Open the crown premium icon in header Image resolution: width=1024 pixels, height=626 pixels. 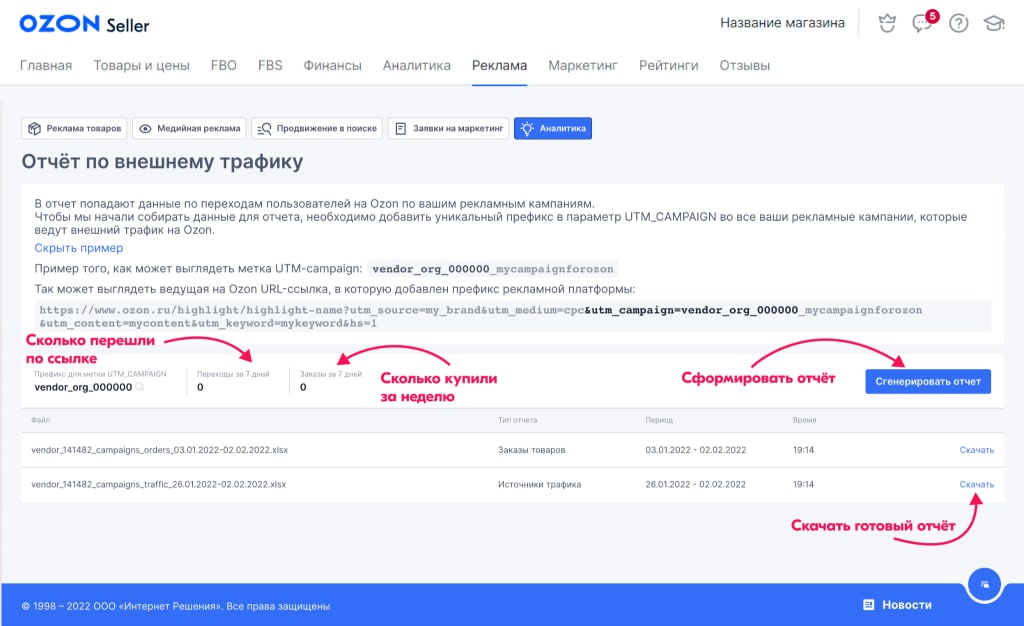click(886, 23)
